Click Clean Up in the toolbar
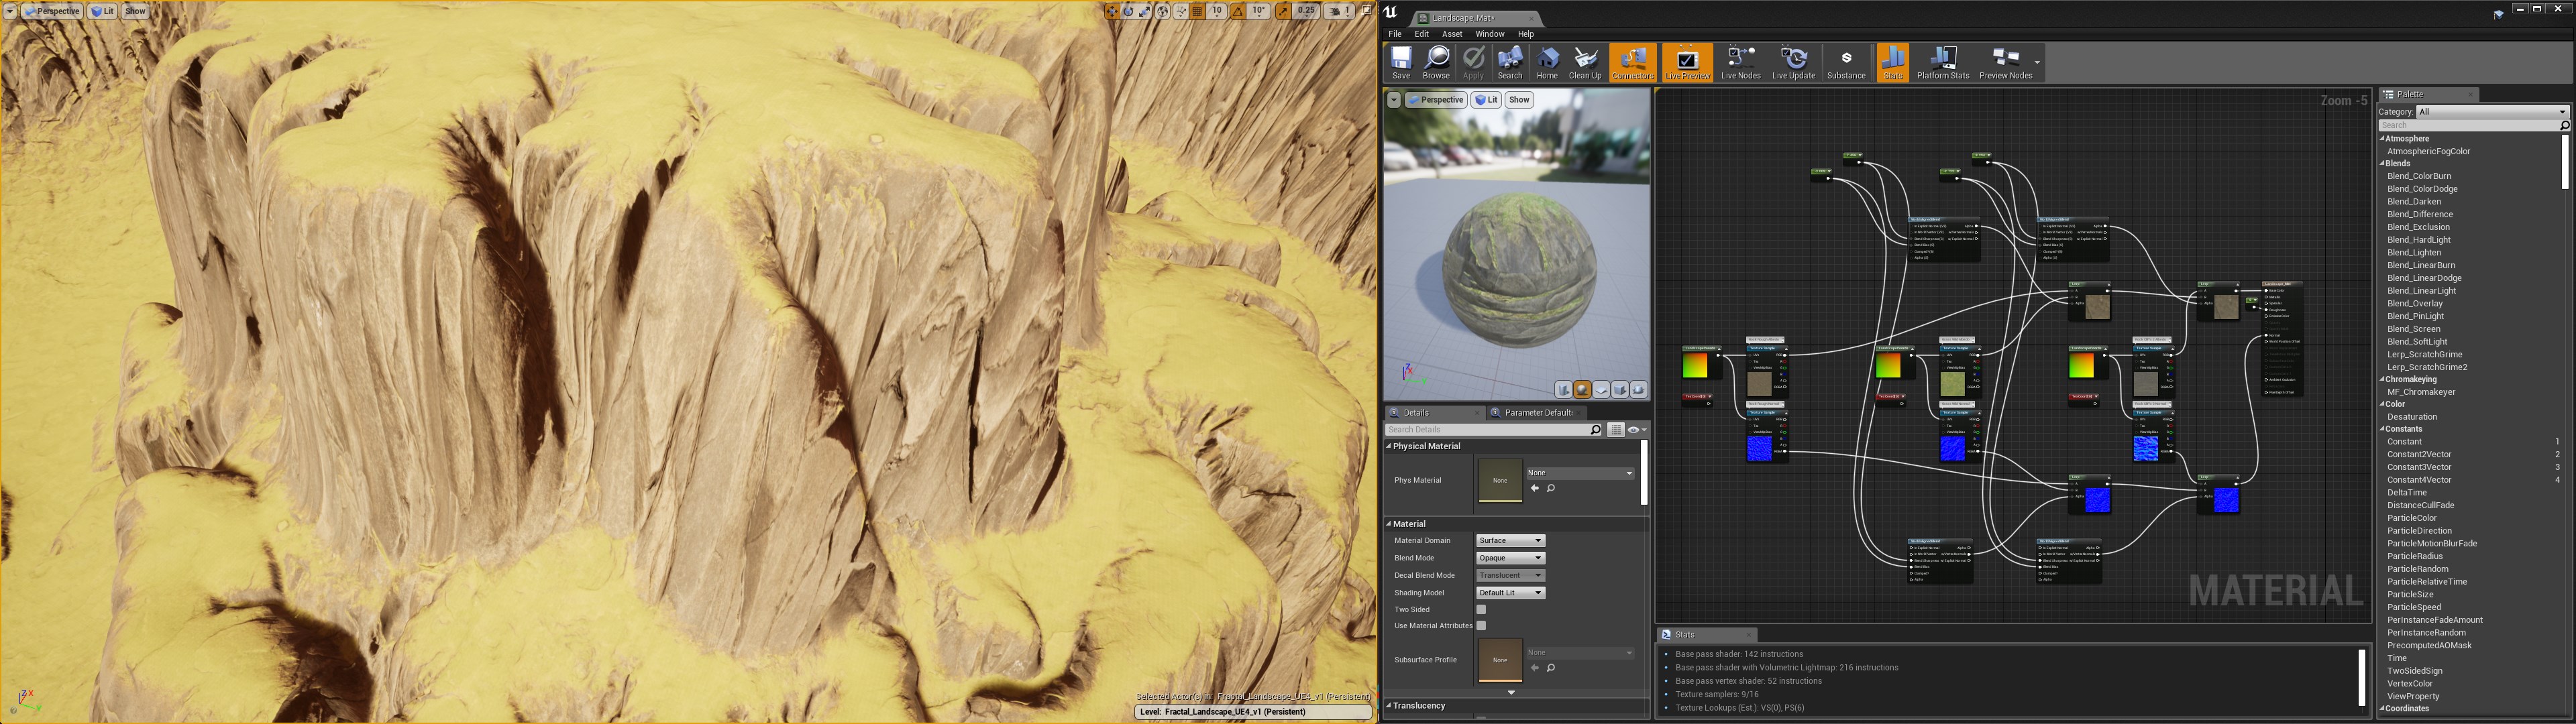Image resolution: width=2576 pixels, height=724 pixels. [1584, 62]
